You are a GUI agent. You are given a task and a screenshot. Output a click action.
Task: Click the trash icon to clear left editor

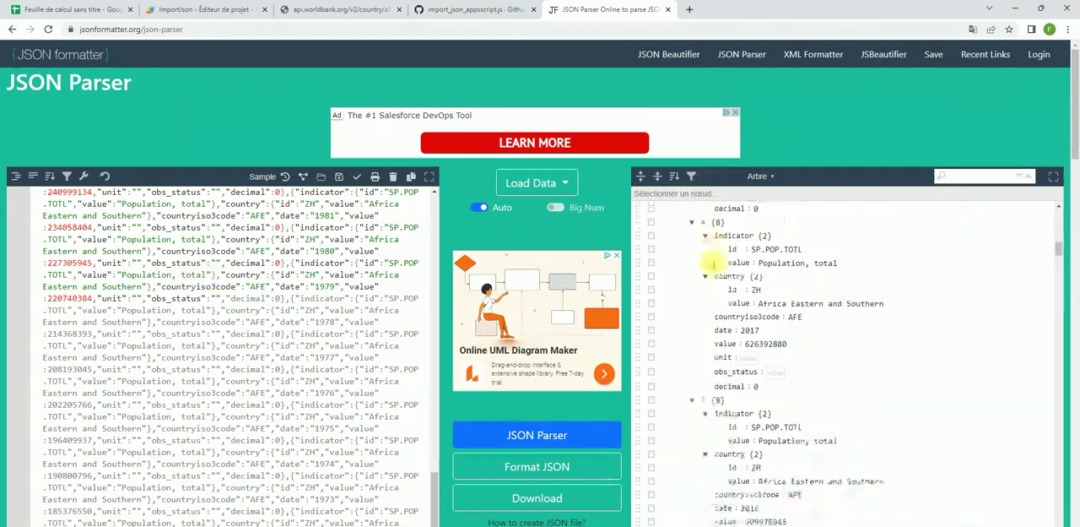tap(393, 177)
